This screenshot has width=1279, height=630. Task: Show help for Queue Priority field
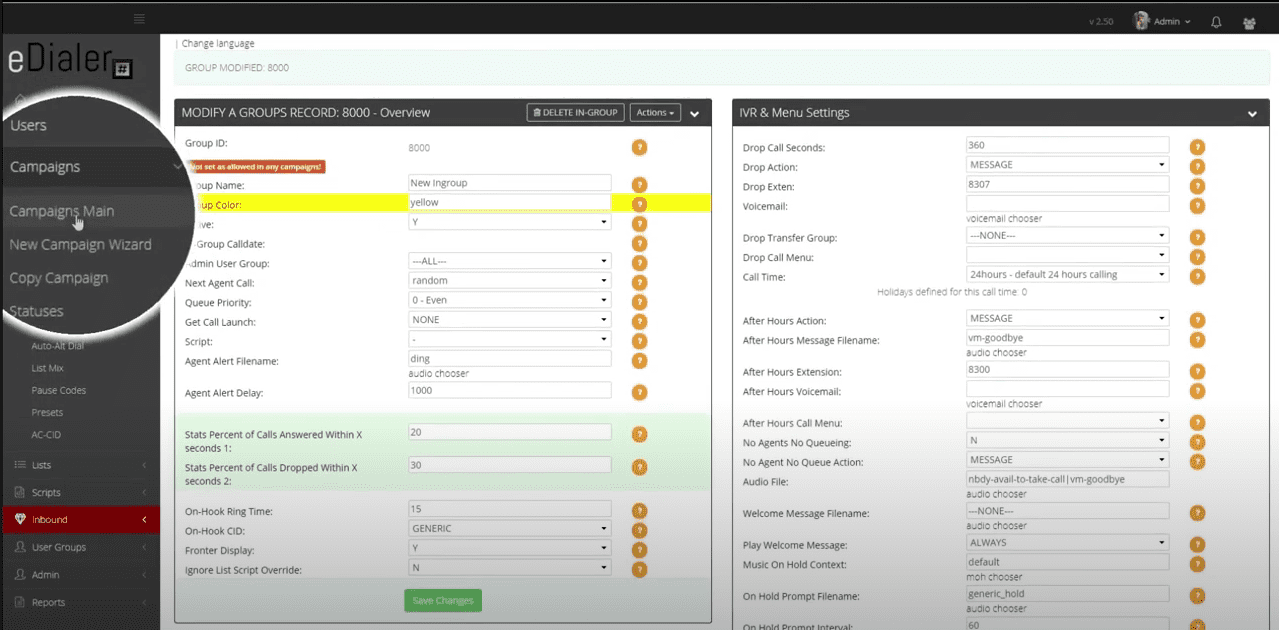pyautogui.click(x=639, y=302)
